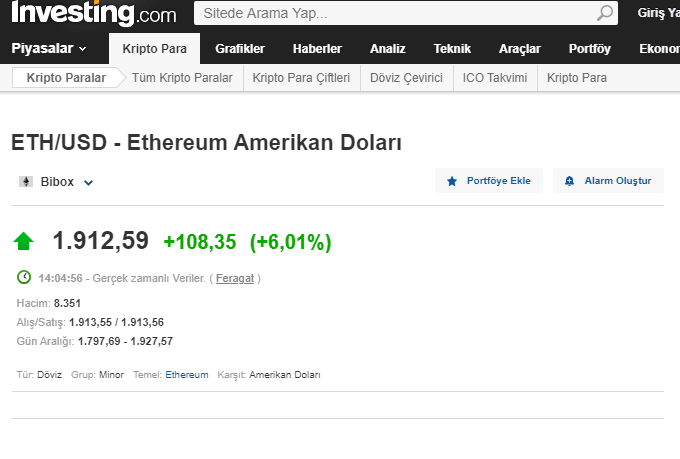Click the Investing.com logo

[93, 14]
